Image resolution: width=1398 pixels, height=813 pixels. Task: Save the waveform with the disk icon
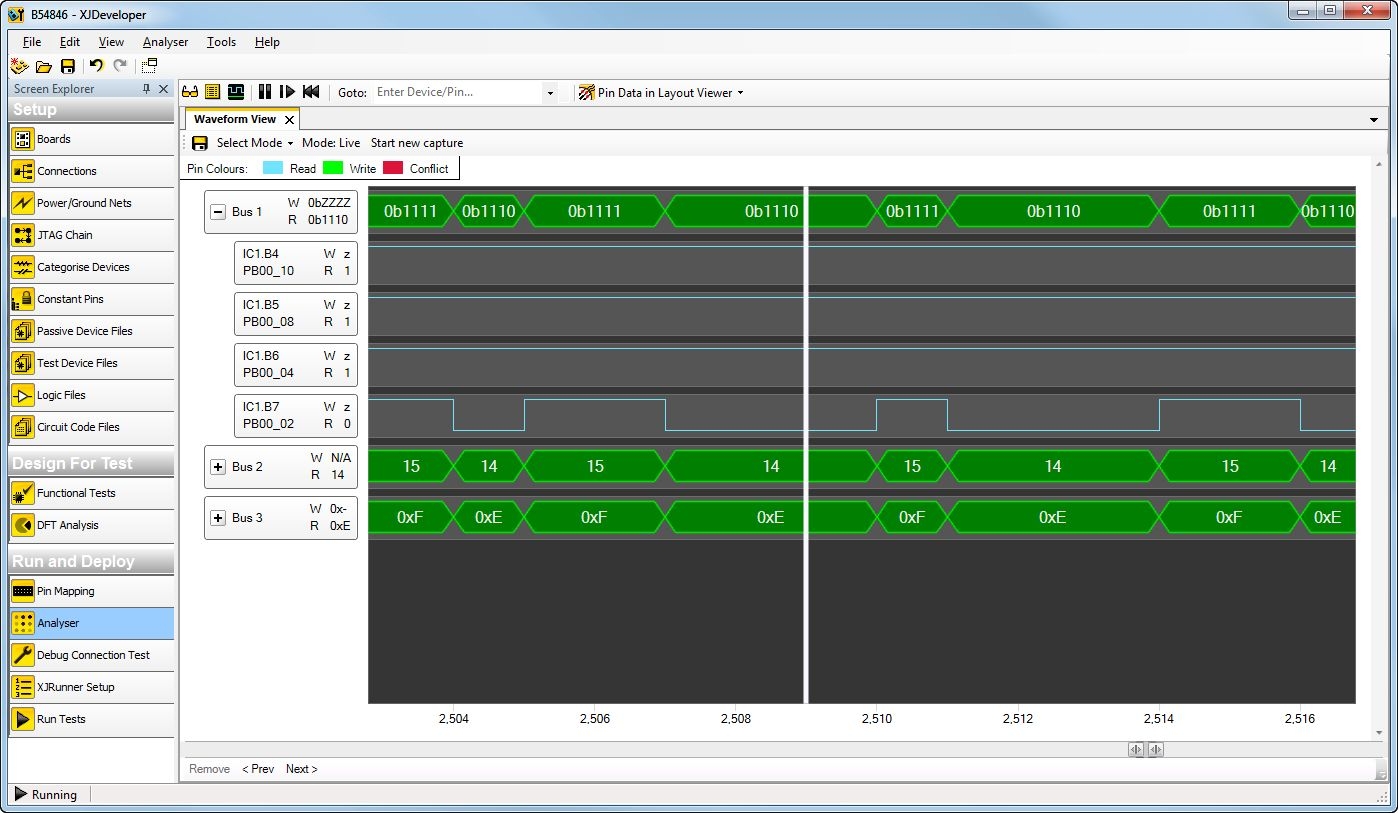(200, 143)
